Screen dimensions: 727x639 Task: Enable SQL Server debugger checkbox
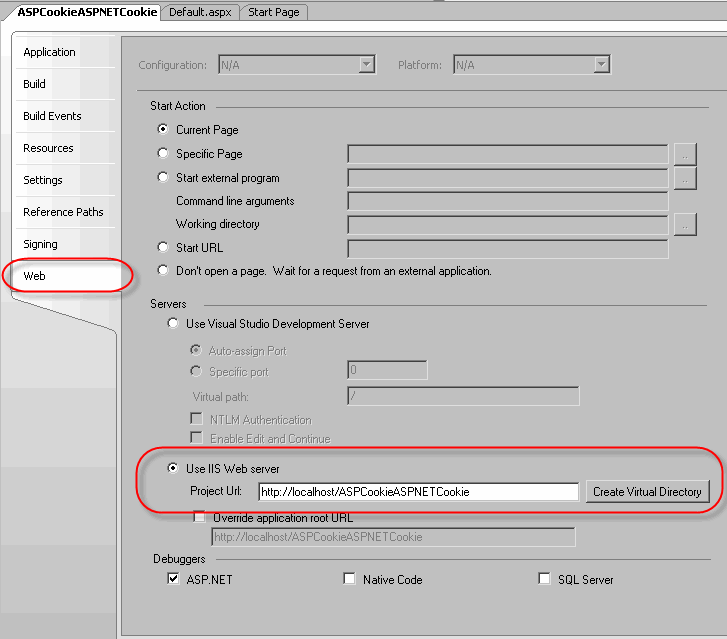pos(544,579)
